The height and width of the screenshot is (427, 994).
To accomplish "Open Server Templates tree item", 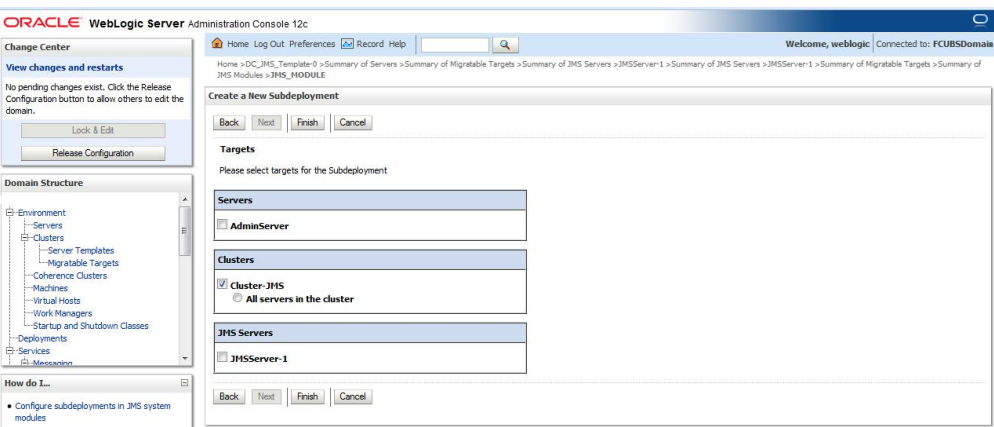I will click(x=81, y=251).
